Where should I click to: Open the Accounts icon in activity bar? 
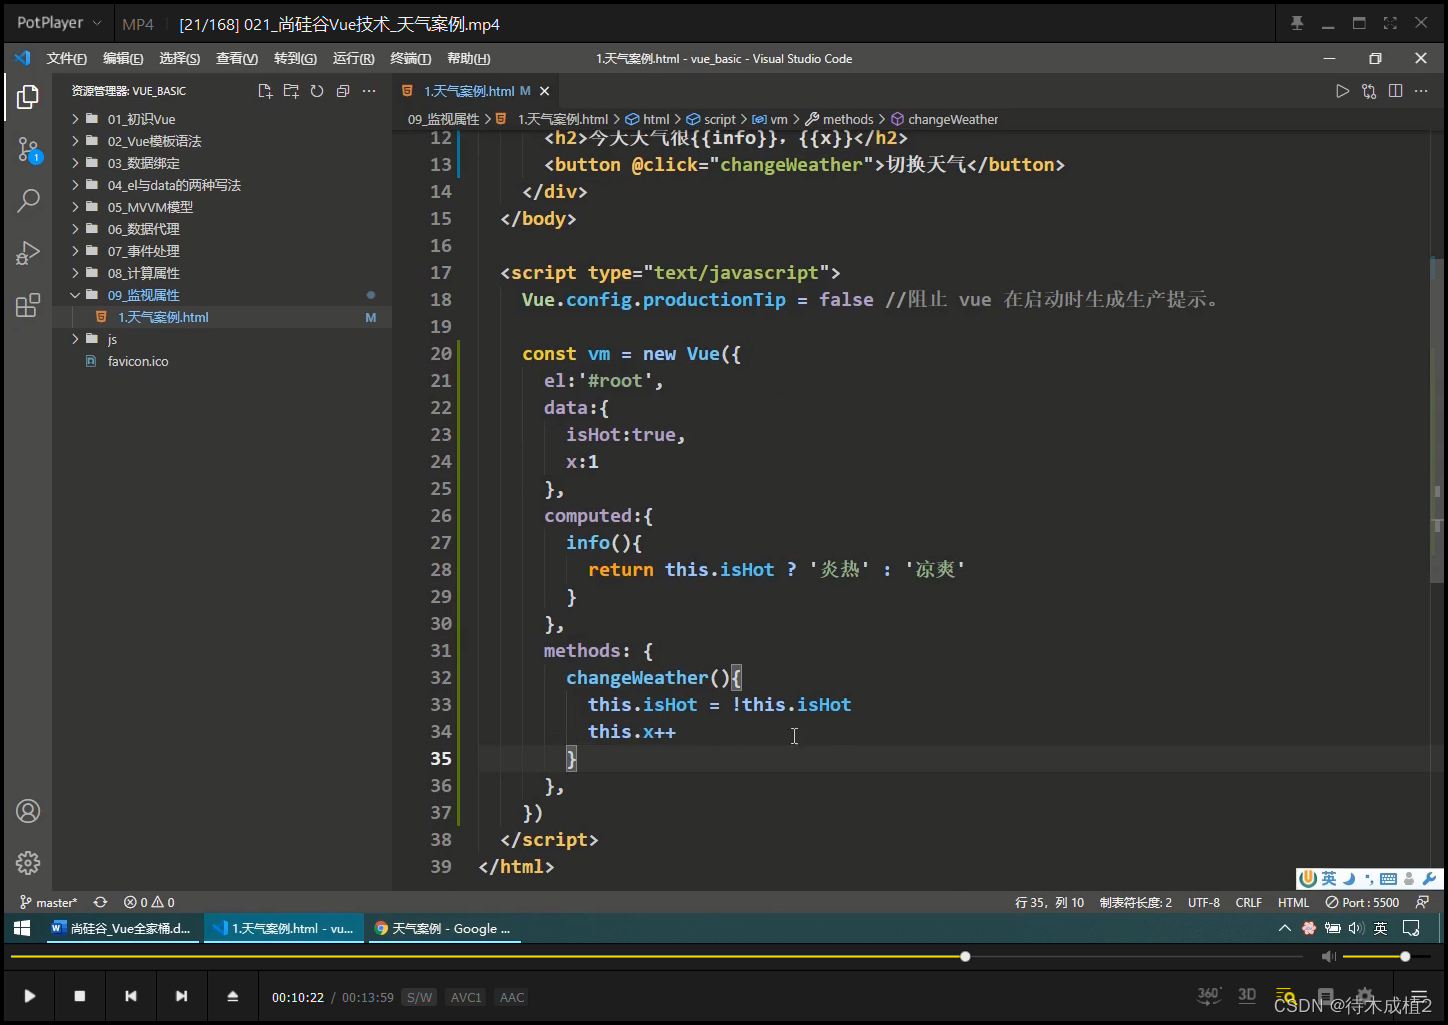point(28,811)
